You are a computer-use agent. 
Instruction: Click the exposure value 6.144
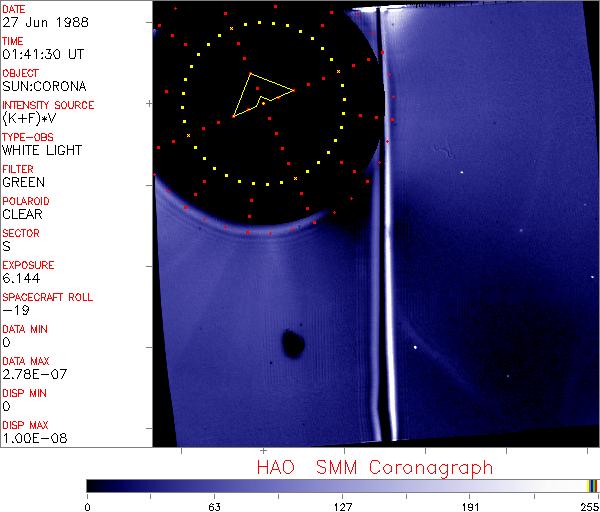point(20,278)
